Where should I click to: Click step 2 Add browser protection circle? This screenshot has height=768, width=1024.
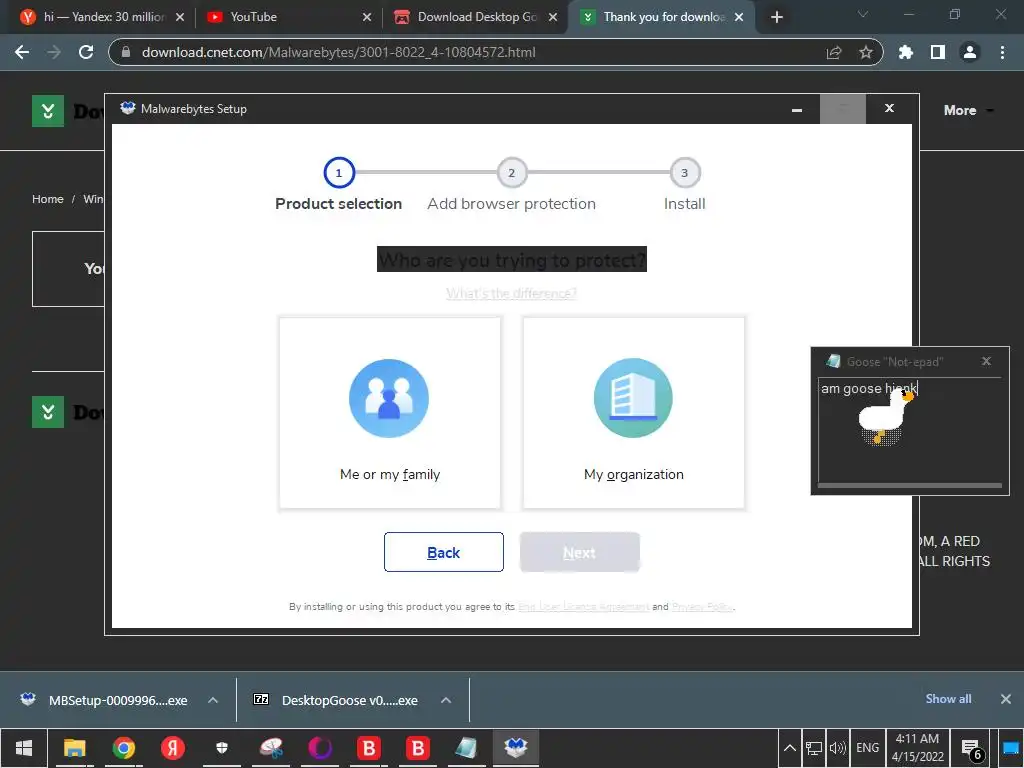[512, 173]
